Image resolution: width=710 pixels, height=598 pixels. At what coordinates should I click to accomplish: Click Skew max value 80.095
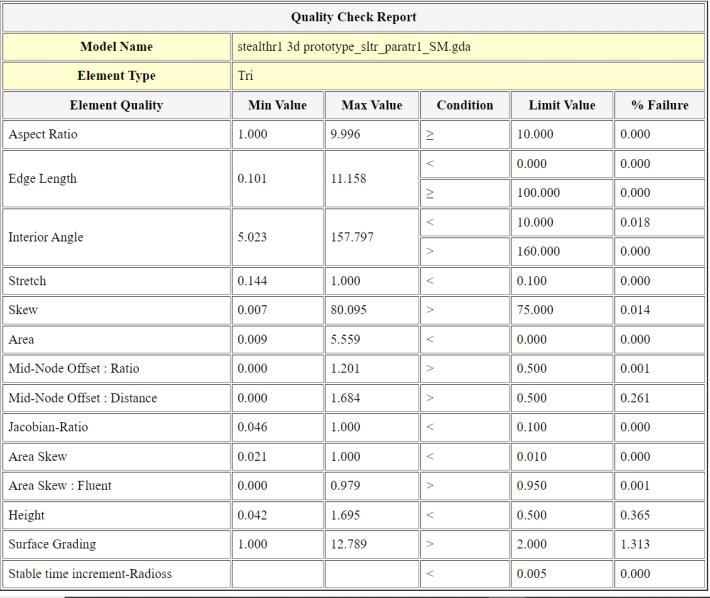pos(349,310)
